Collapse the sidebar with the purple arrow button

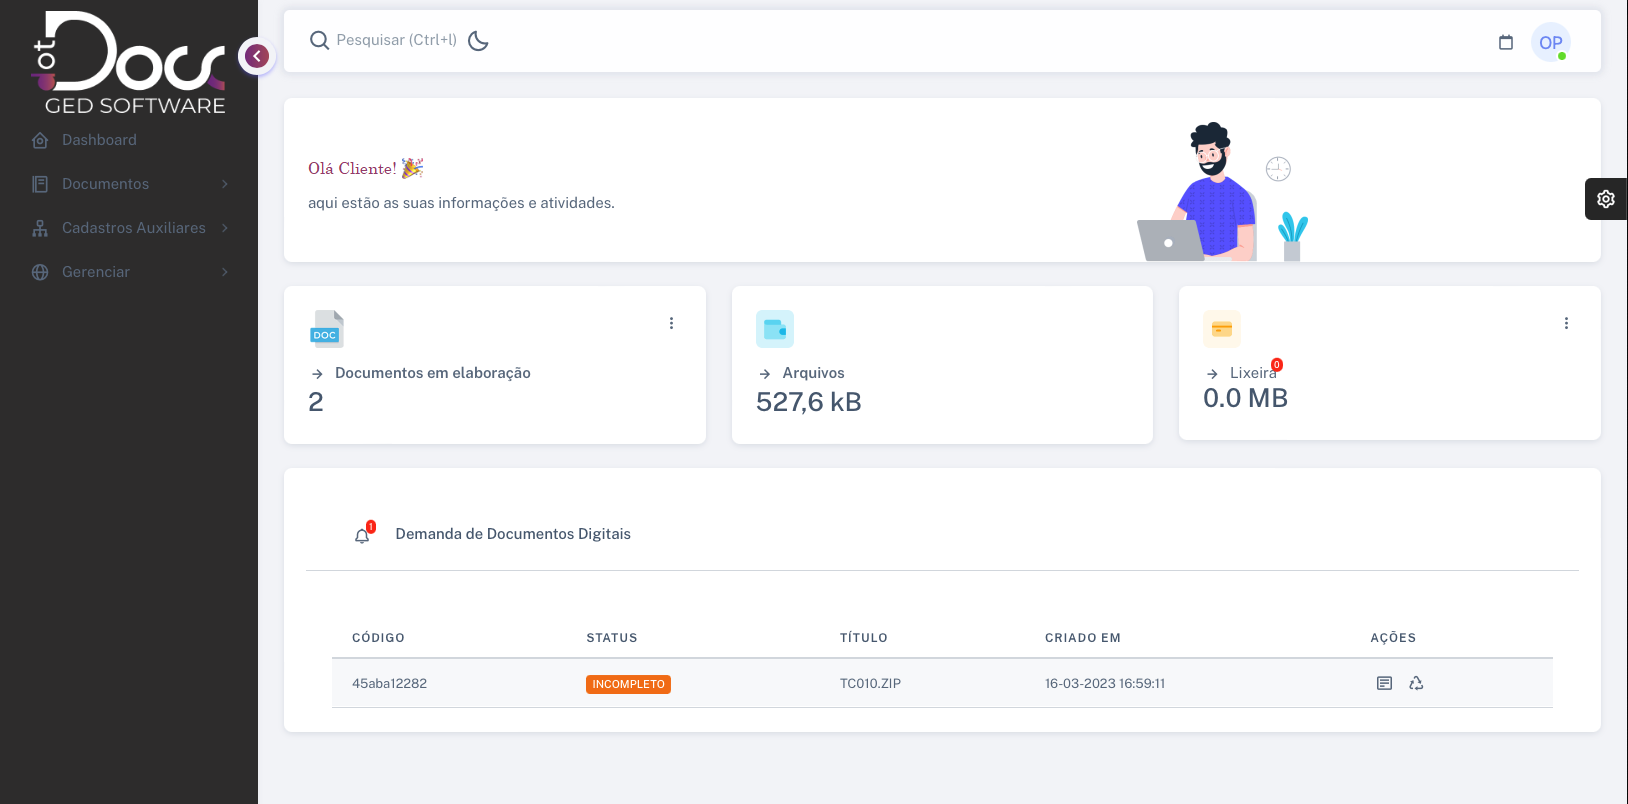257,56
